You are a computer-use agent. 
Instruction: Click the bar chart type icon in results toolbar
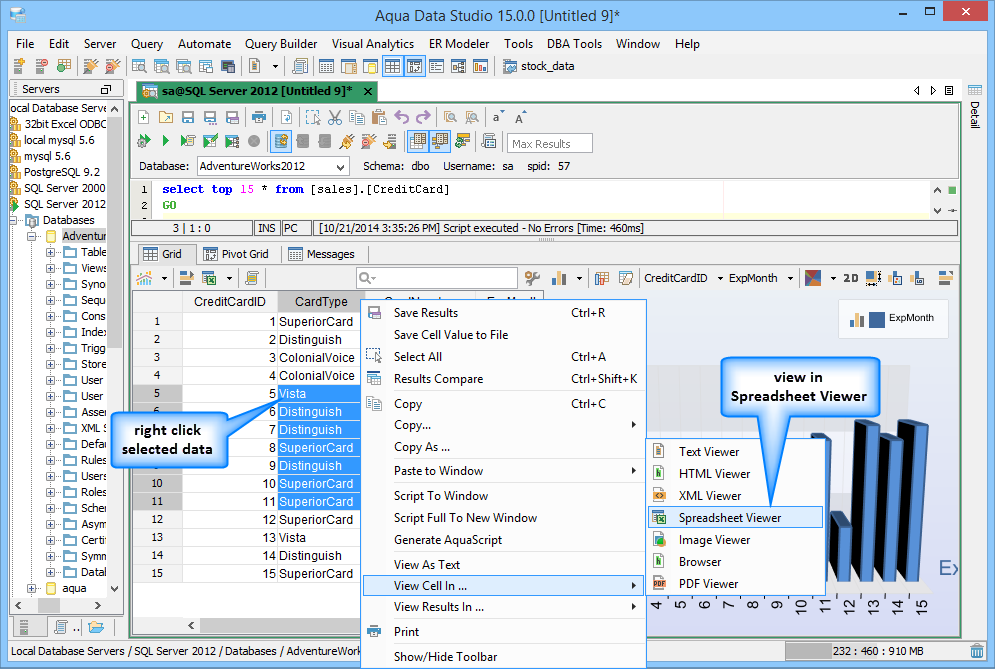tap(559, 278)
